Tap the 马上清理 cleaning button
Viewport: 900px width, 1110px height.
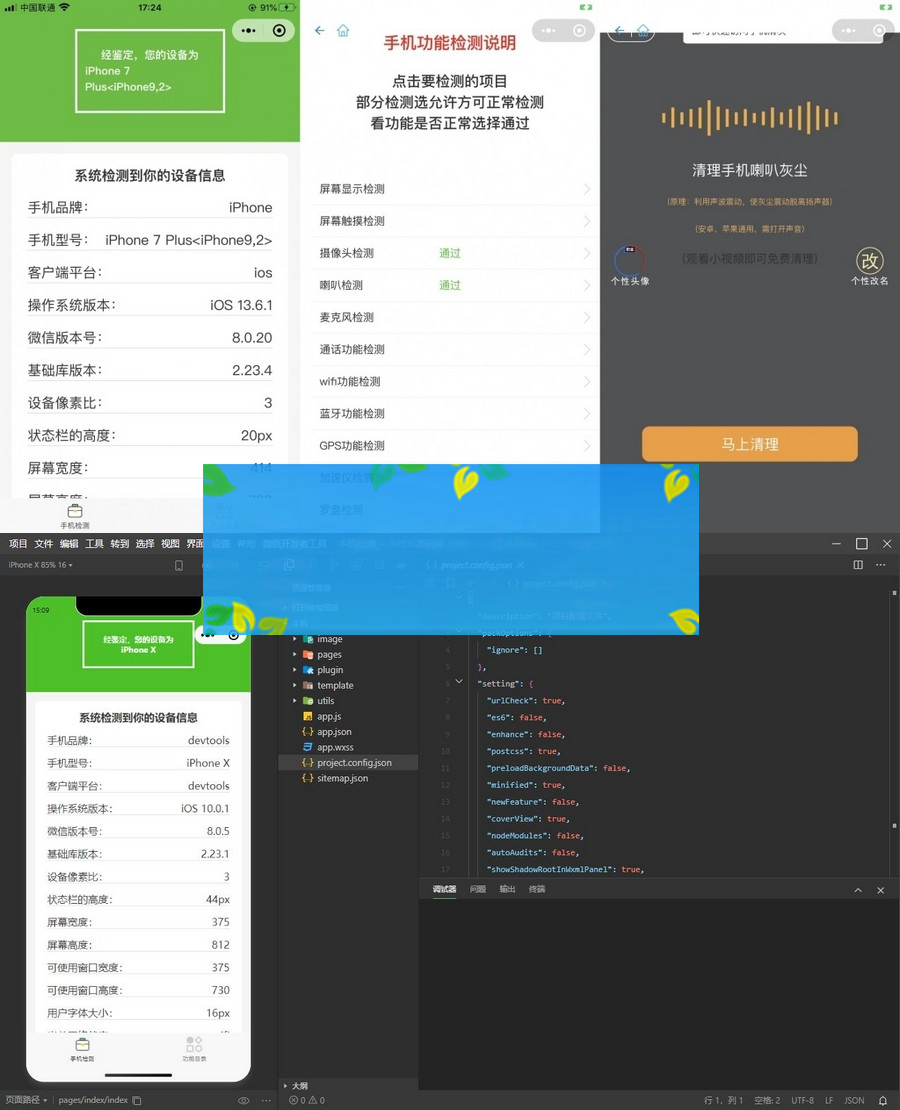coord(749,444)
